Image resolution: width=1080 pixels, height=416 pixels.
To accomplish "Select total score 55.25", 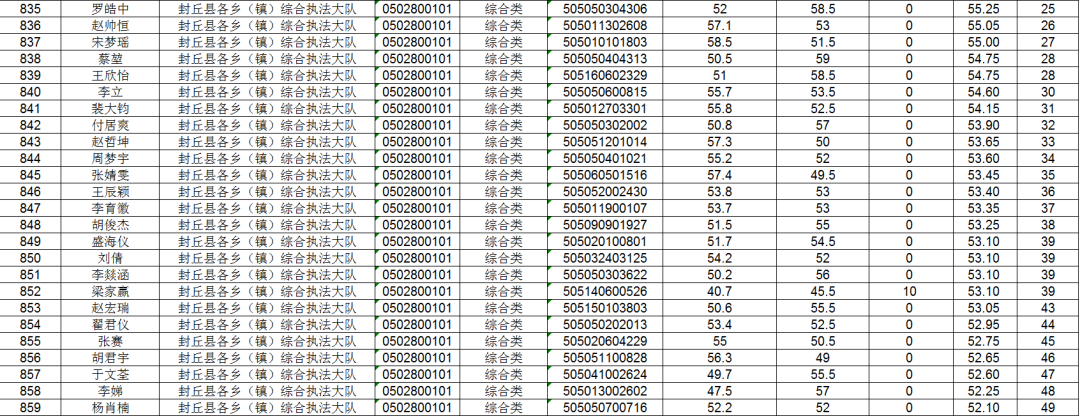I will pyautogui.click(x=984, y=9).
